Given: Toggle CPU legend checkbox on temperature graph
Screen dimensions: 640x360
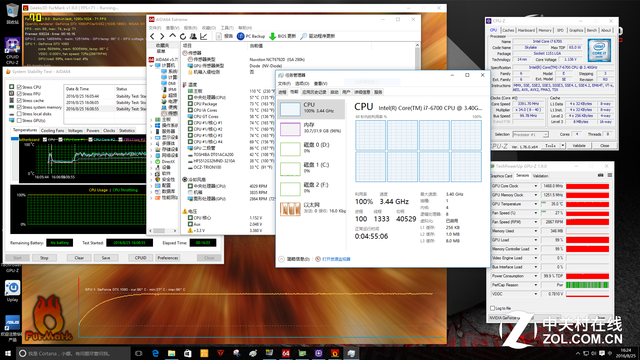Looking at the screenshot, I should (45, 140).
